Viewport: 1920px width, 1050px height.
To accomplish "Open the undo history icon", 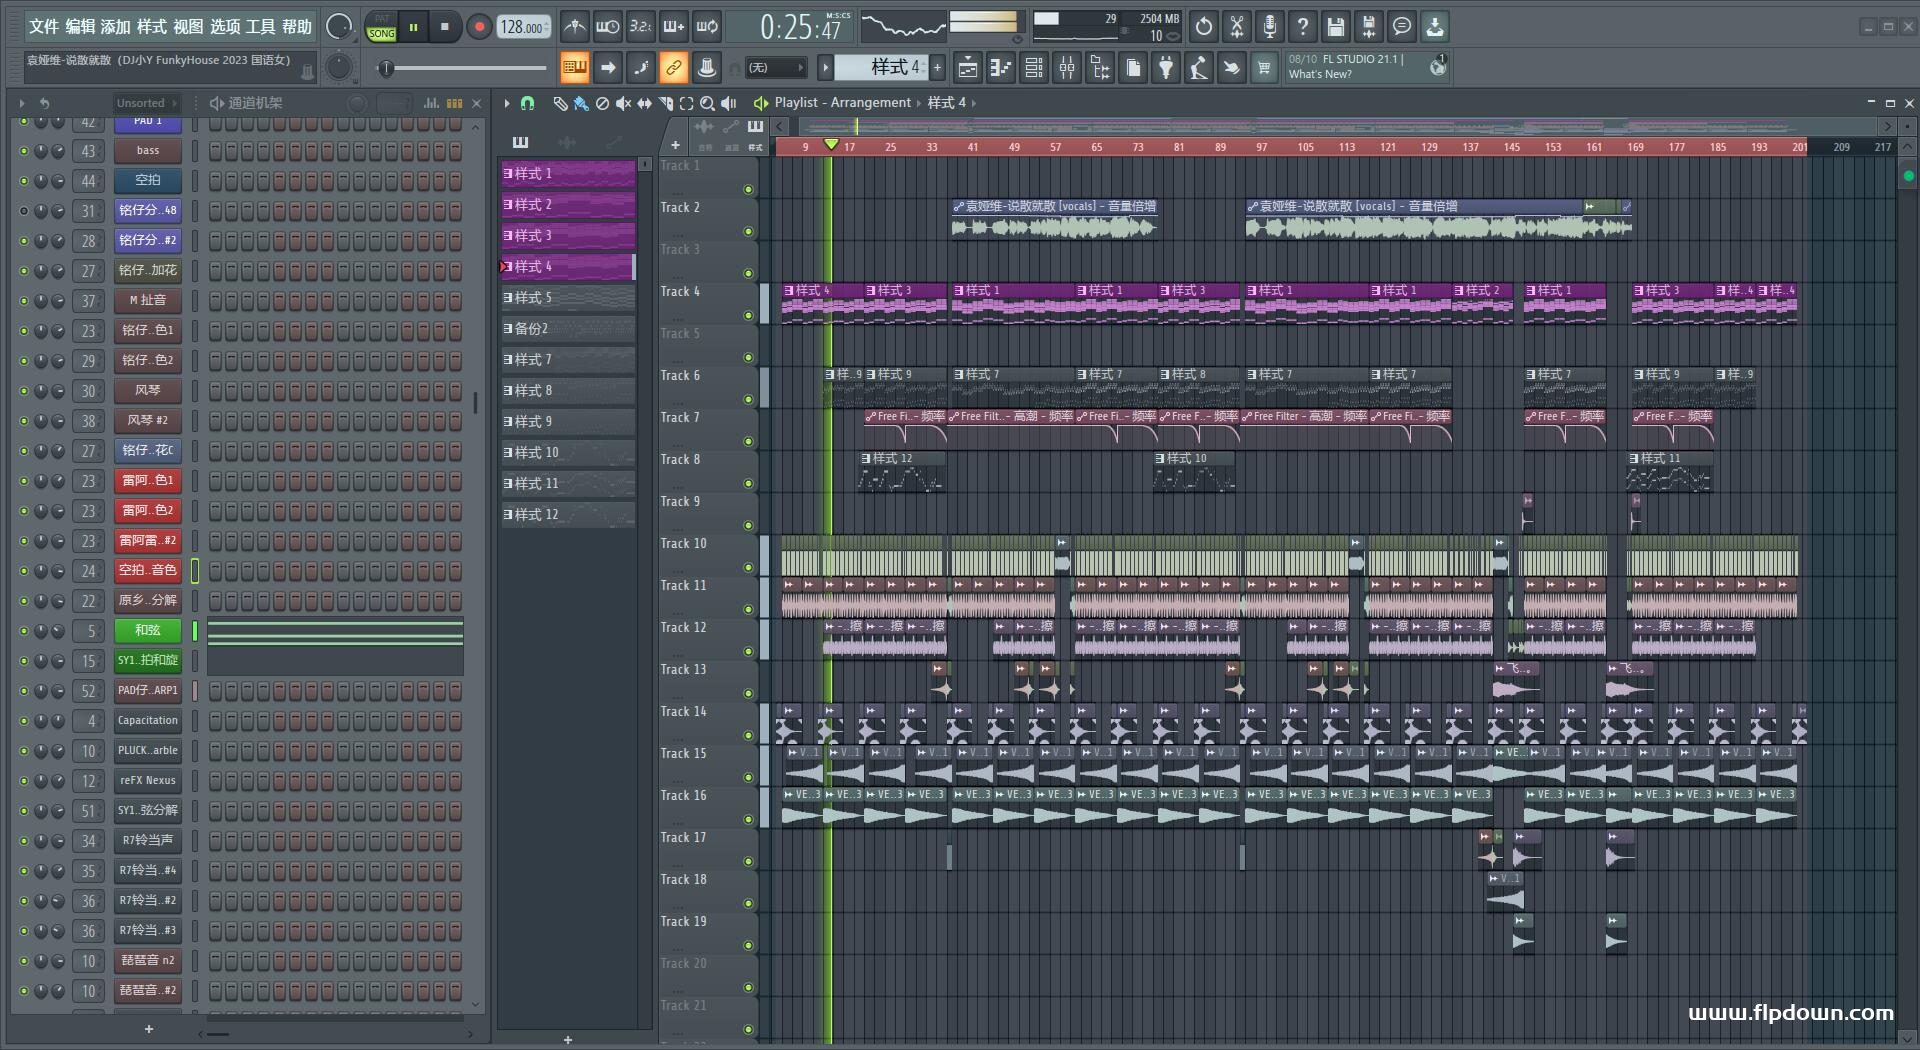I will [x=1204, y=27].
